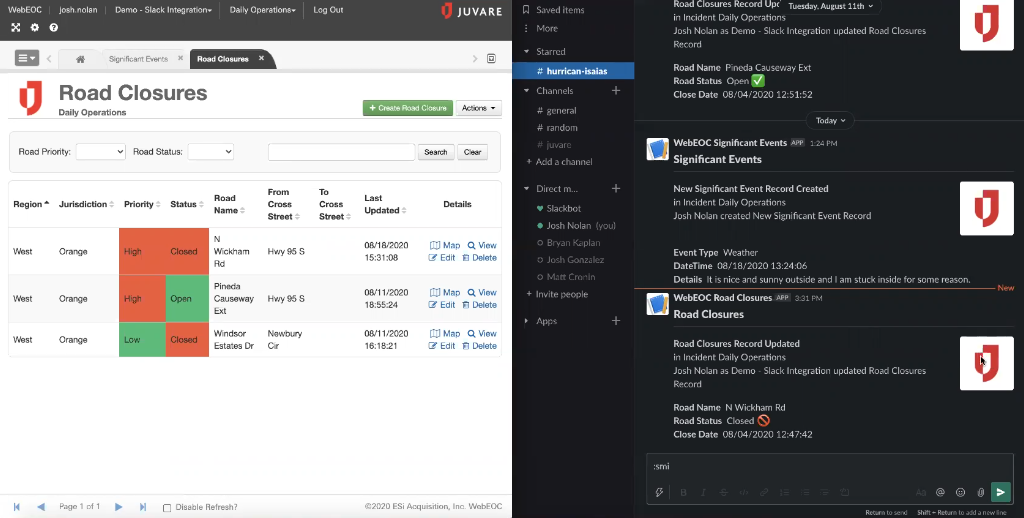Viewport: 1024px width, 518px height.
Task: Close the Road Closures tab
Action: (x=261, y=58)
